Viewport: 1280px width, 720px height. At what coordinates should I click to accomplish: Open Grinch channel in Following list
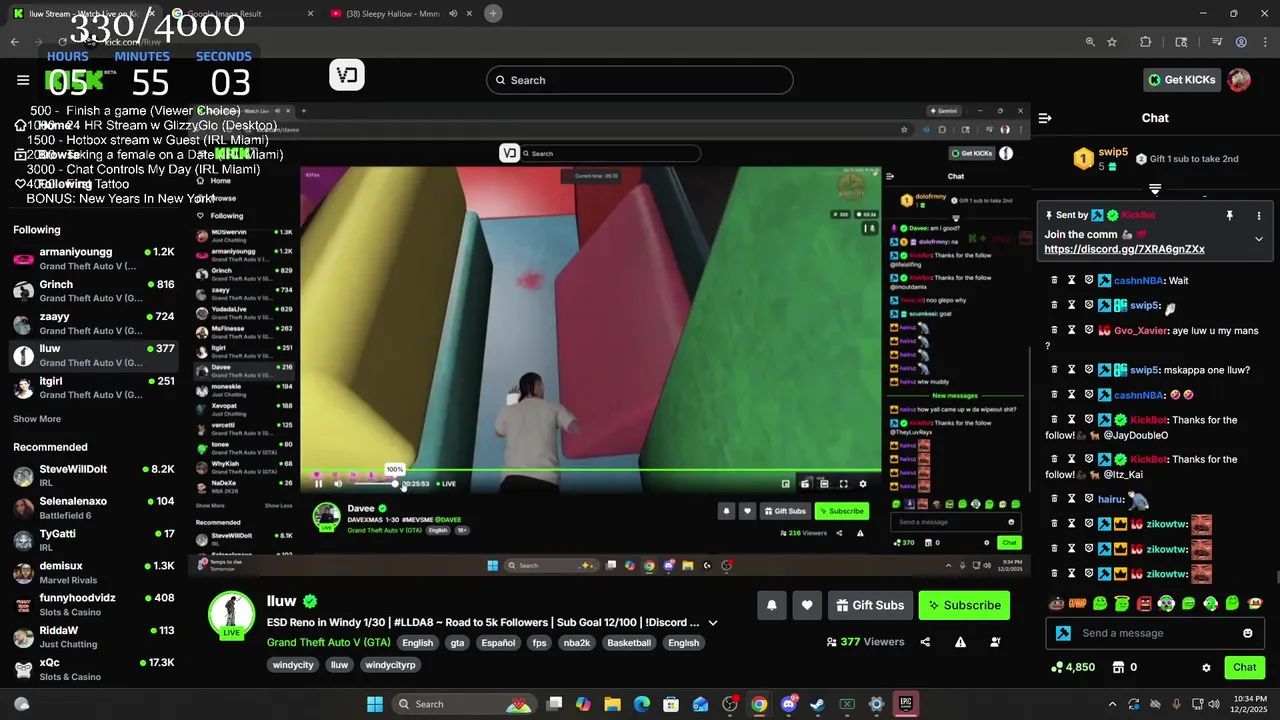coord(93,291)
